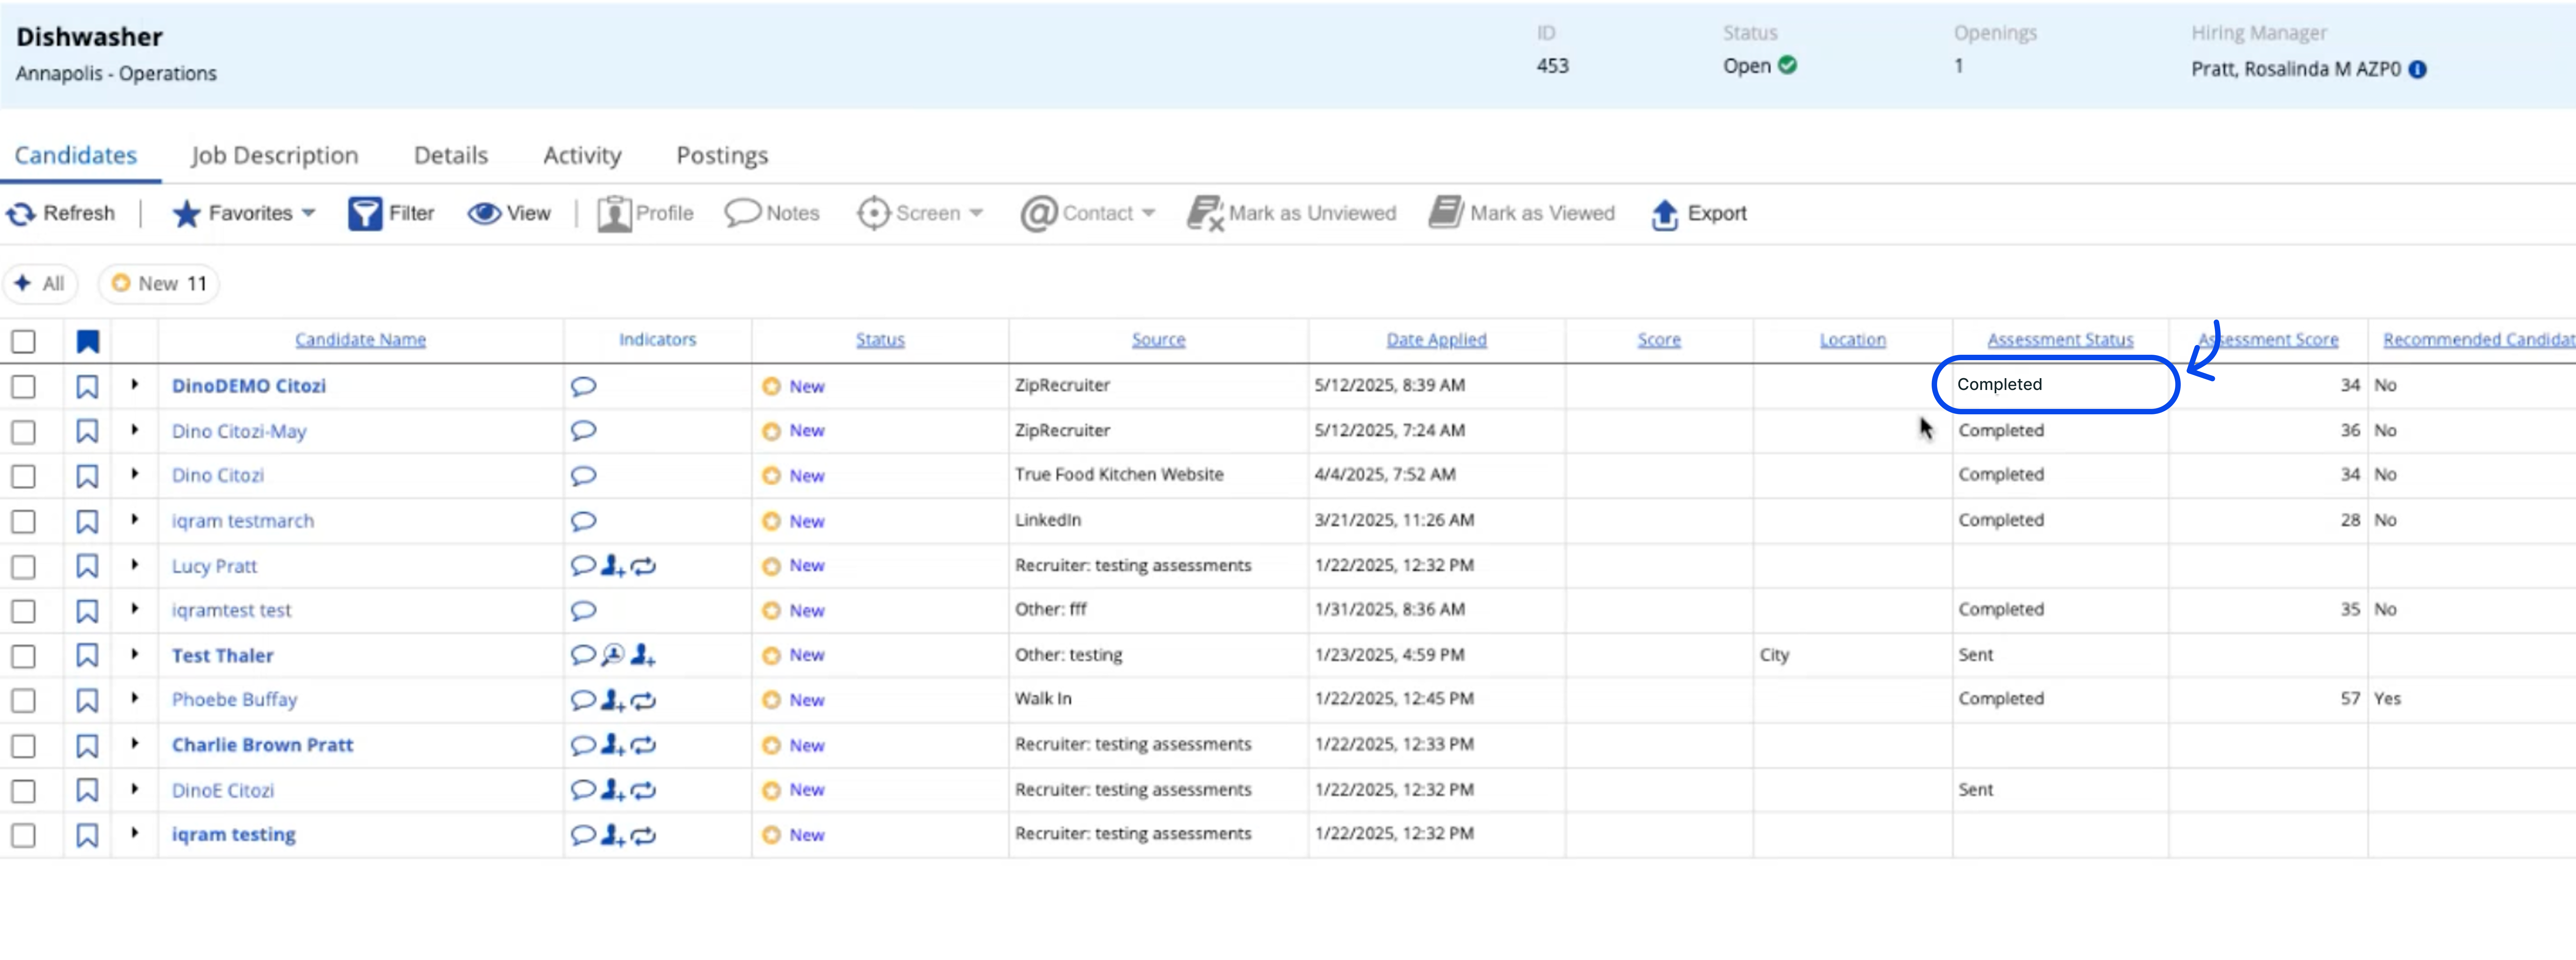Show All candidates filter pill
The width and height of the screenshot is (2576, 960).
(40, 284)
